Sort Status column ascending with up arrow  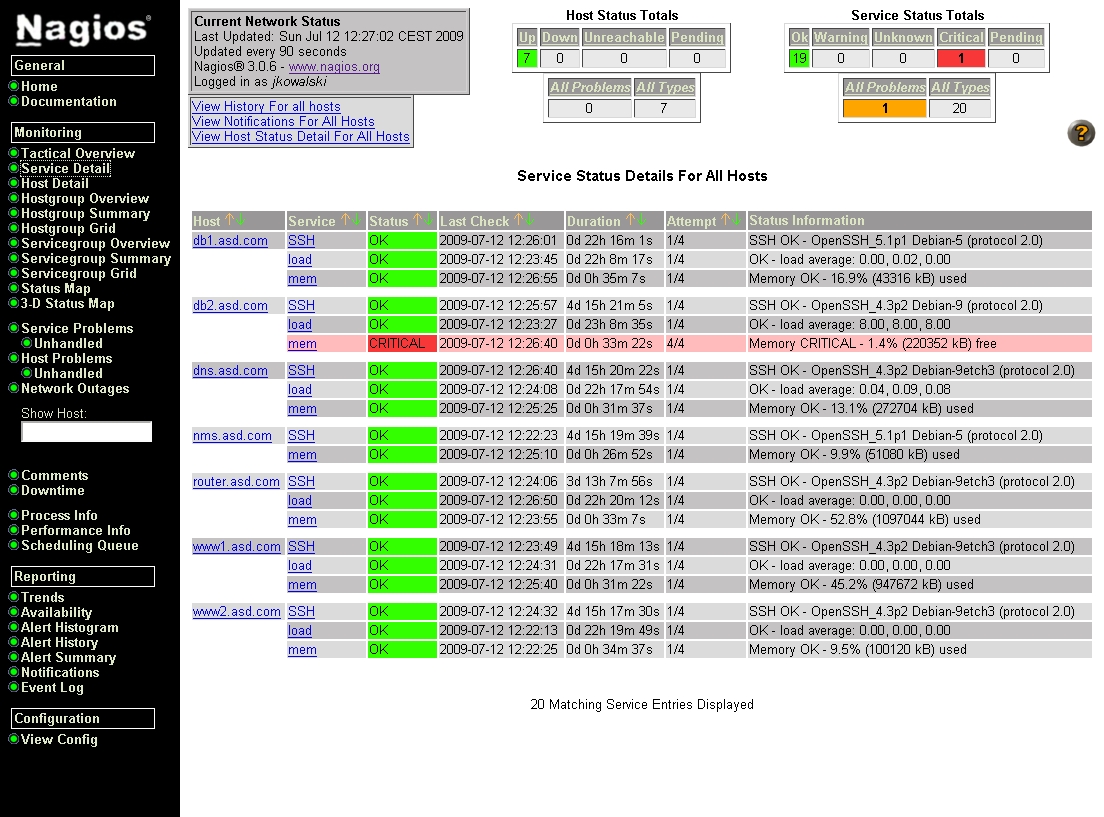click(x=417, y=220)
